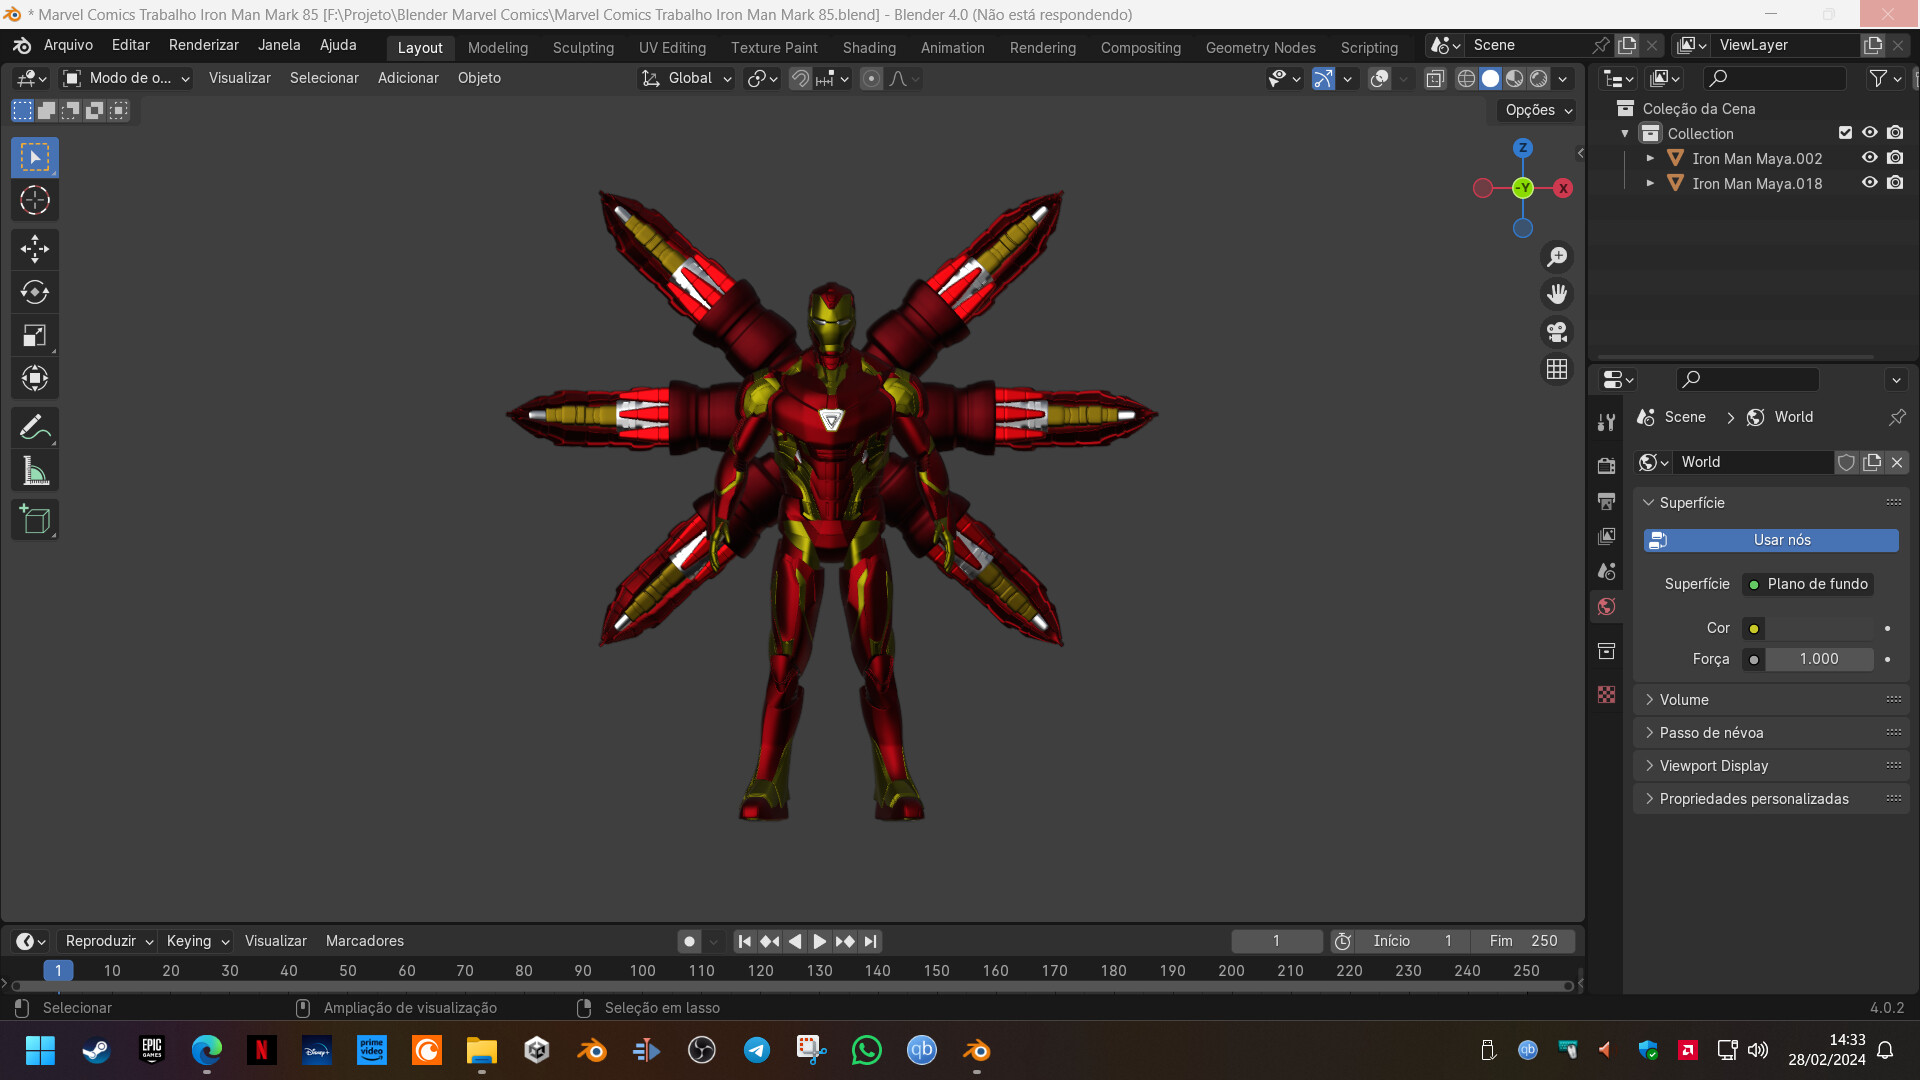Expand the Volume section
This screenshot has width=1920, height=1080.
1685,699
